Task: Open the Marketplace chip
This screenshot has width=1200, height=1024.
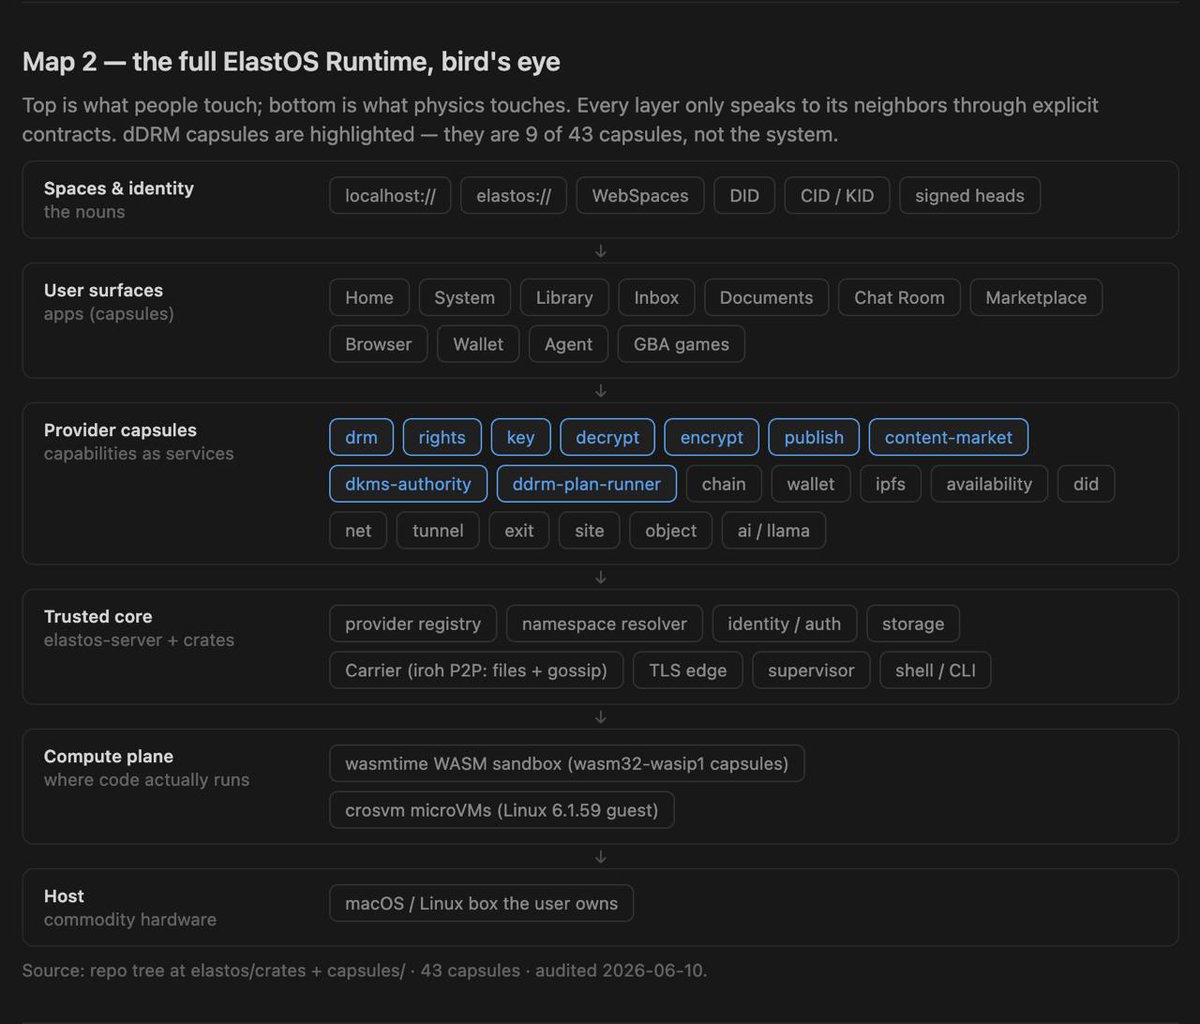Action: tap(1036, 297)
